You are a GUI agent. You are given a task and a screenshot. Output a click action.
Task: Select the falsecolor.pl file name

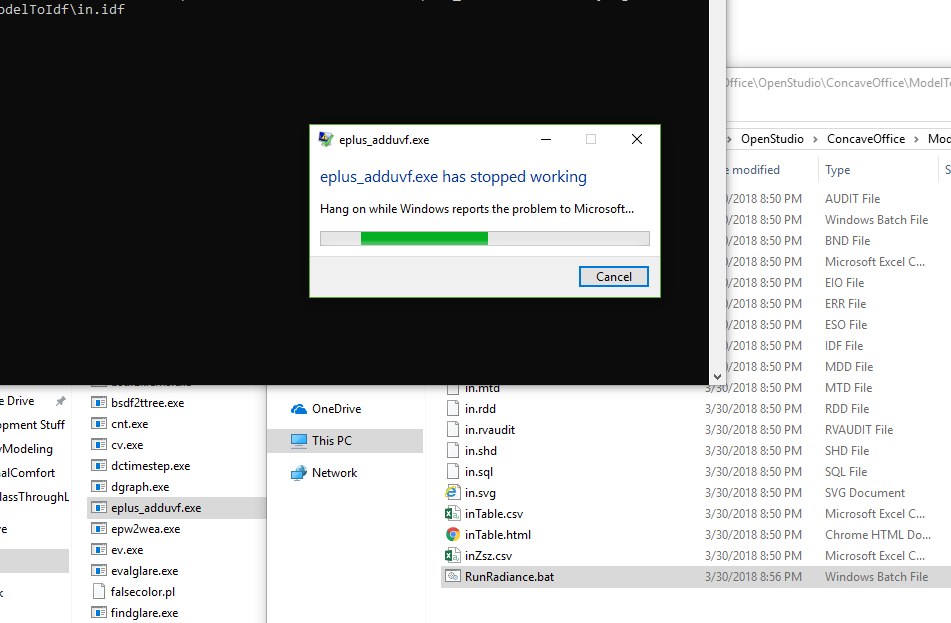(143, 592)
